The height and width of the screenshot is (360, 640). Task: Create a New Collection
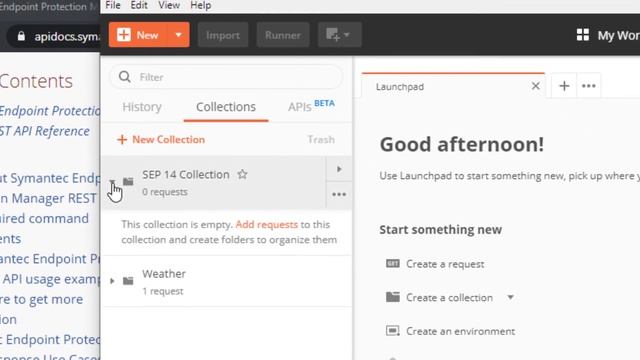161,140
